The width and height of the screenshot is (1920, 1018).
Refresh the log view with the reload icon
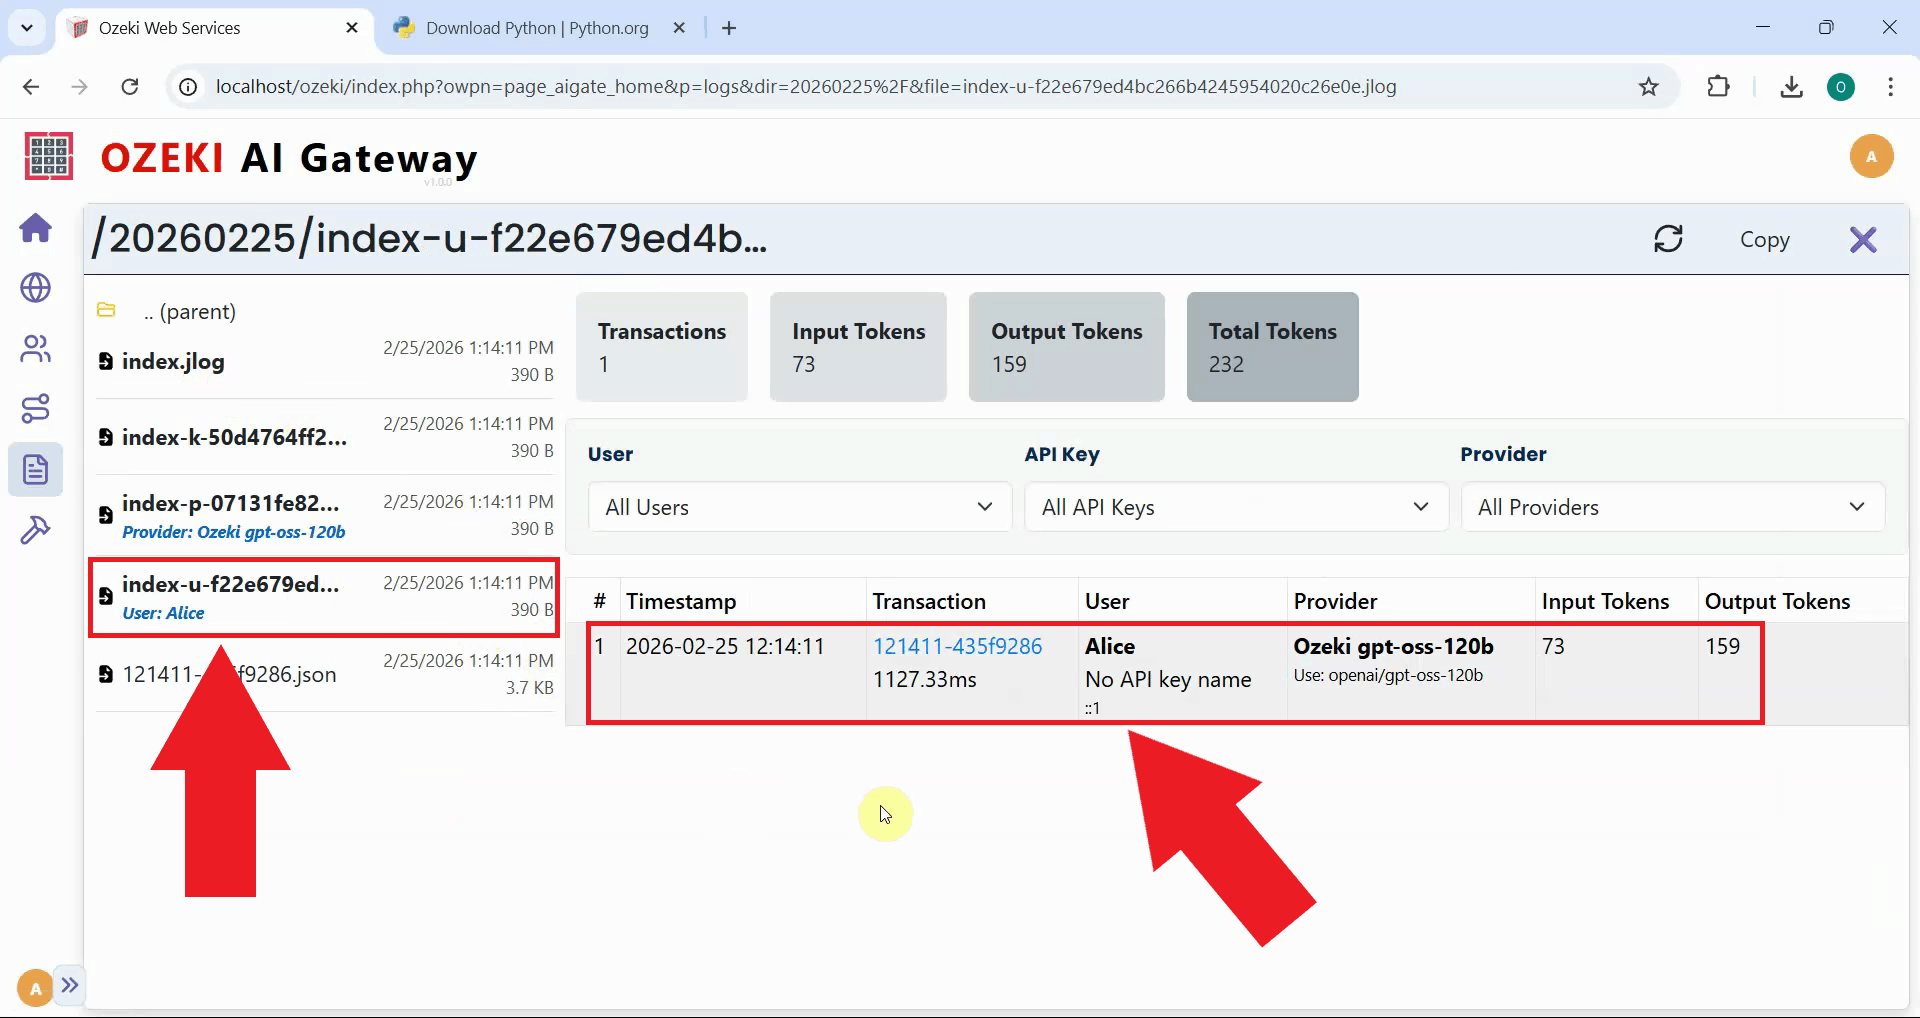click(1668, 239)
